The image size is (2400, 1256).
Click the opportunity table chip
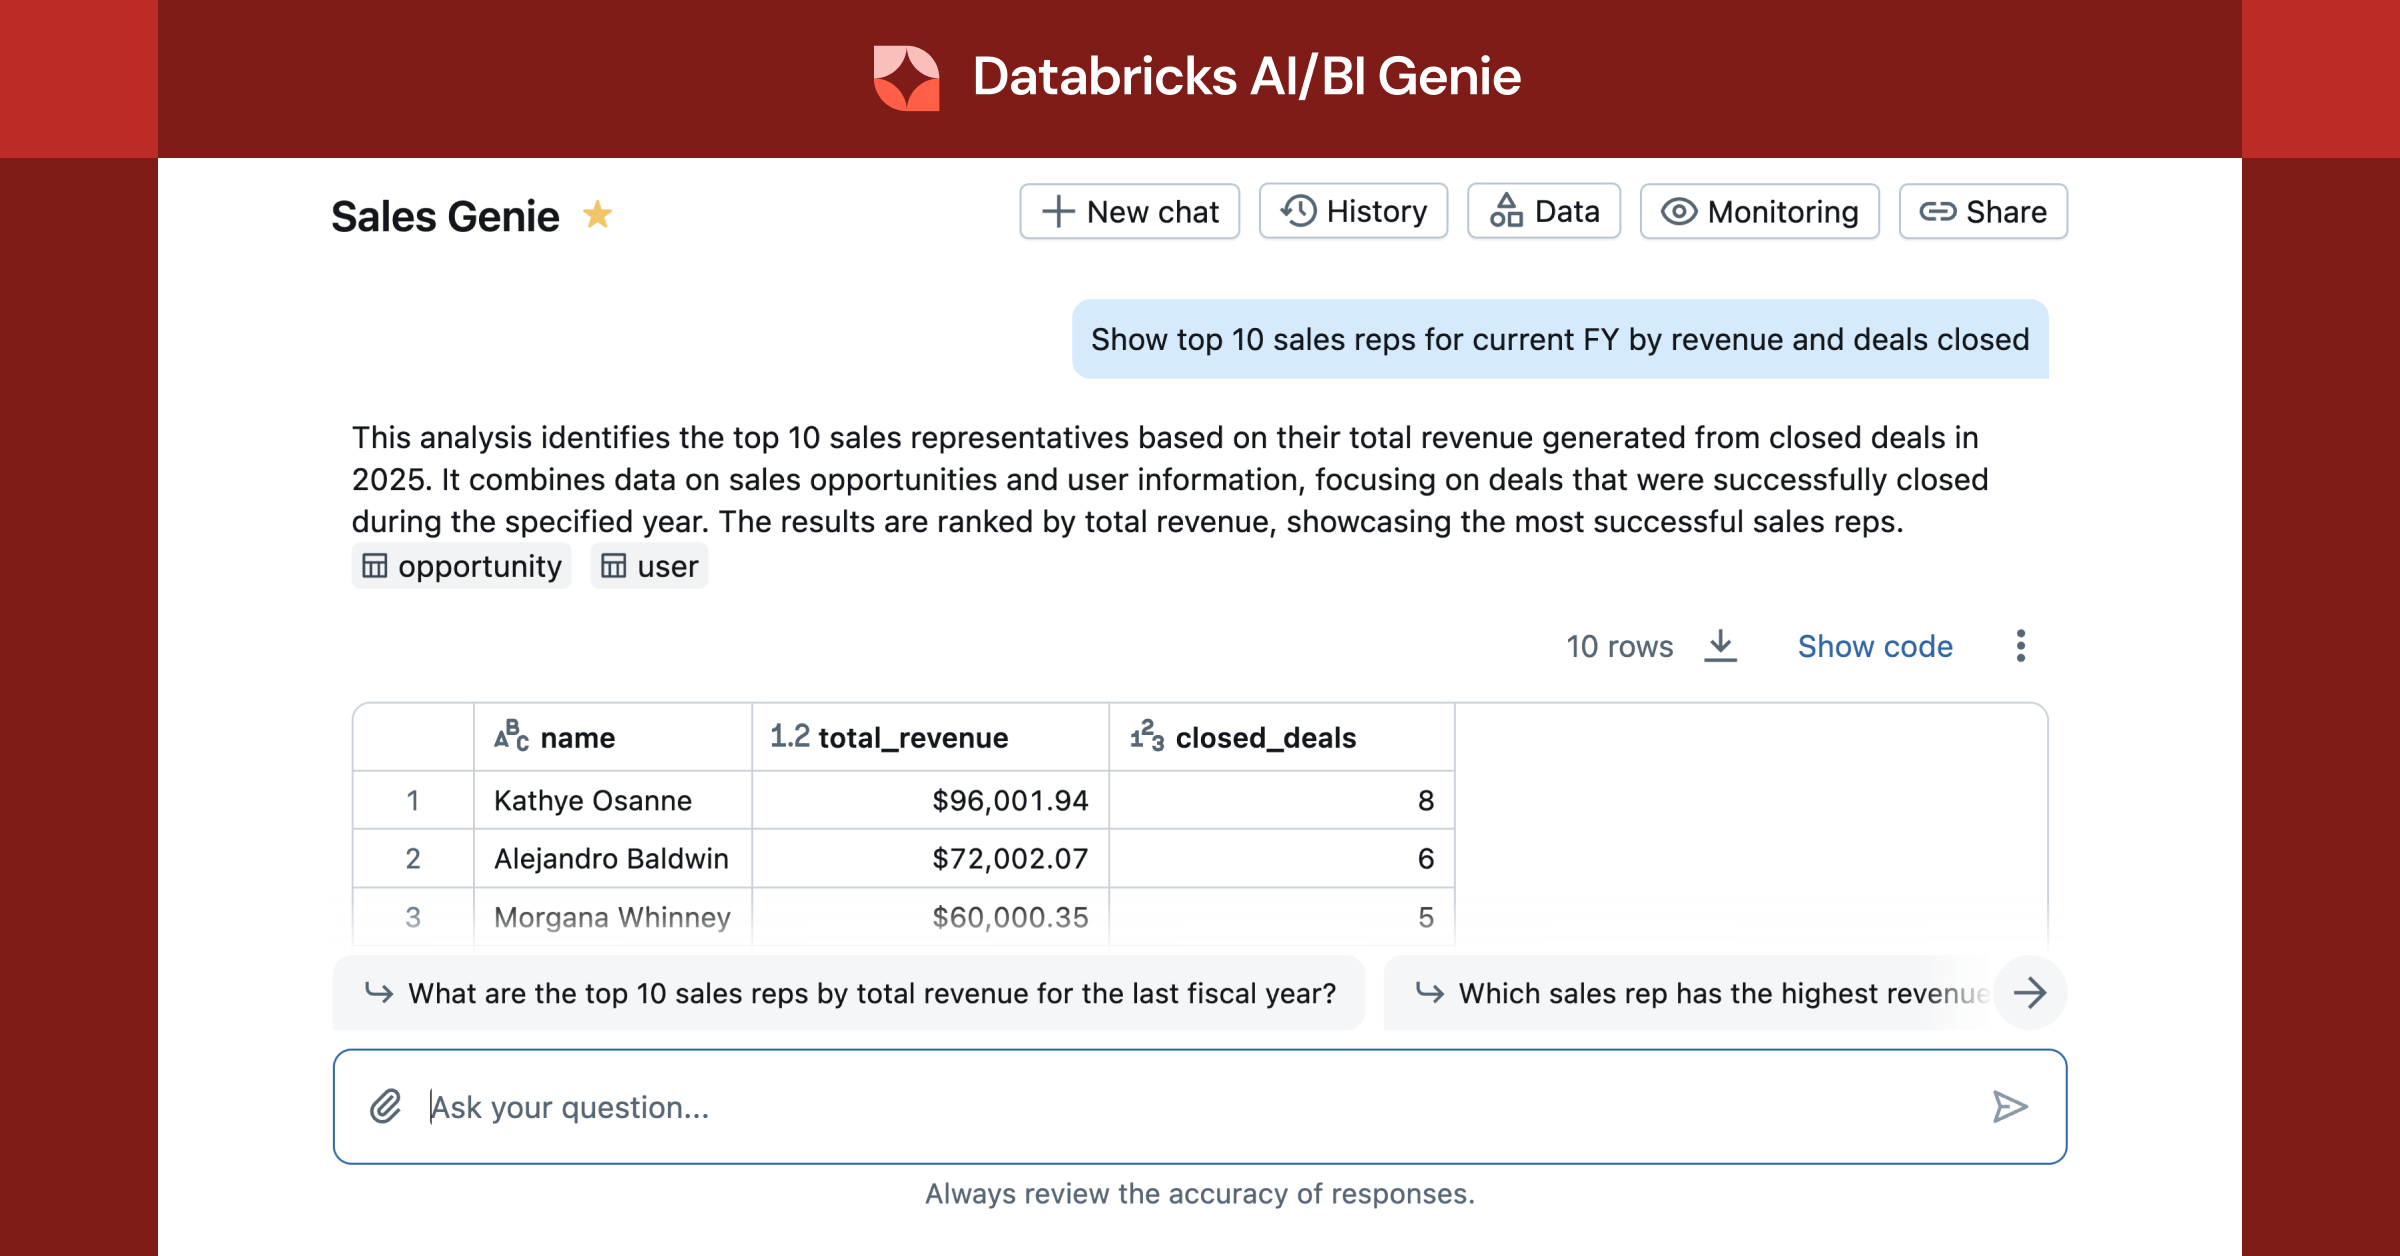coord(462,566)
